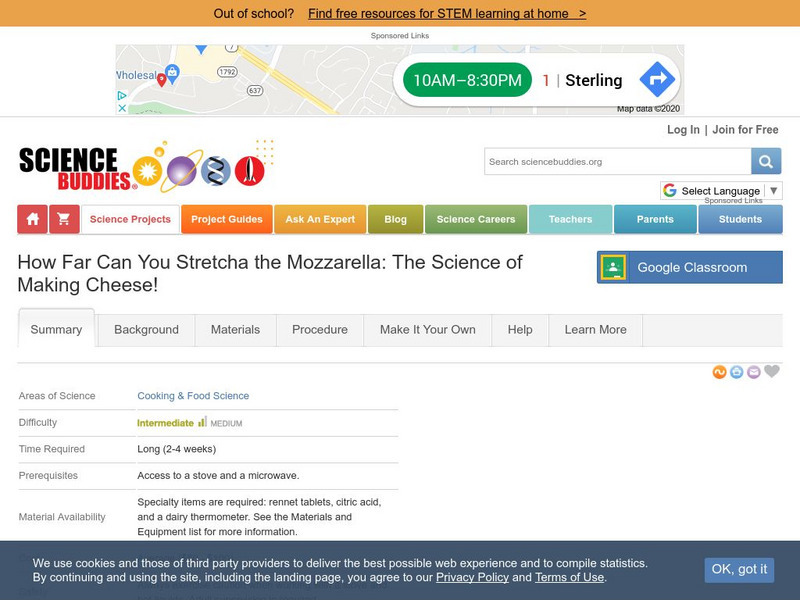Click the print icon
Viewport: 800px width, 600px height.
click(737, 372)
